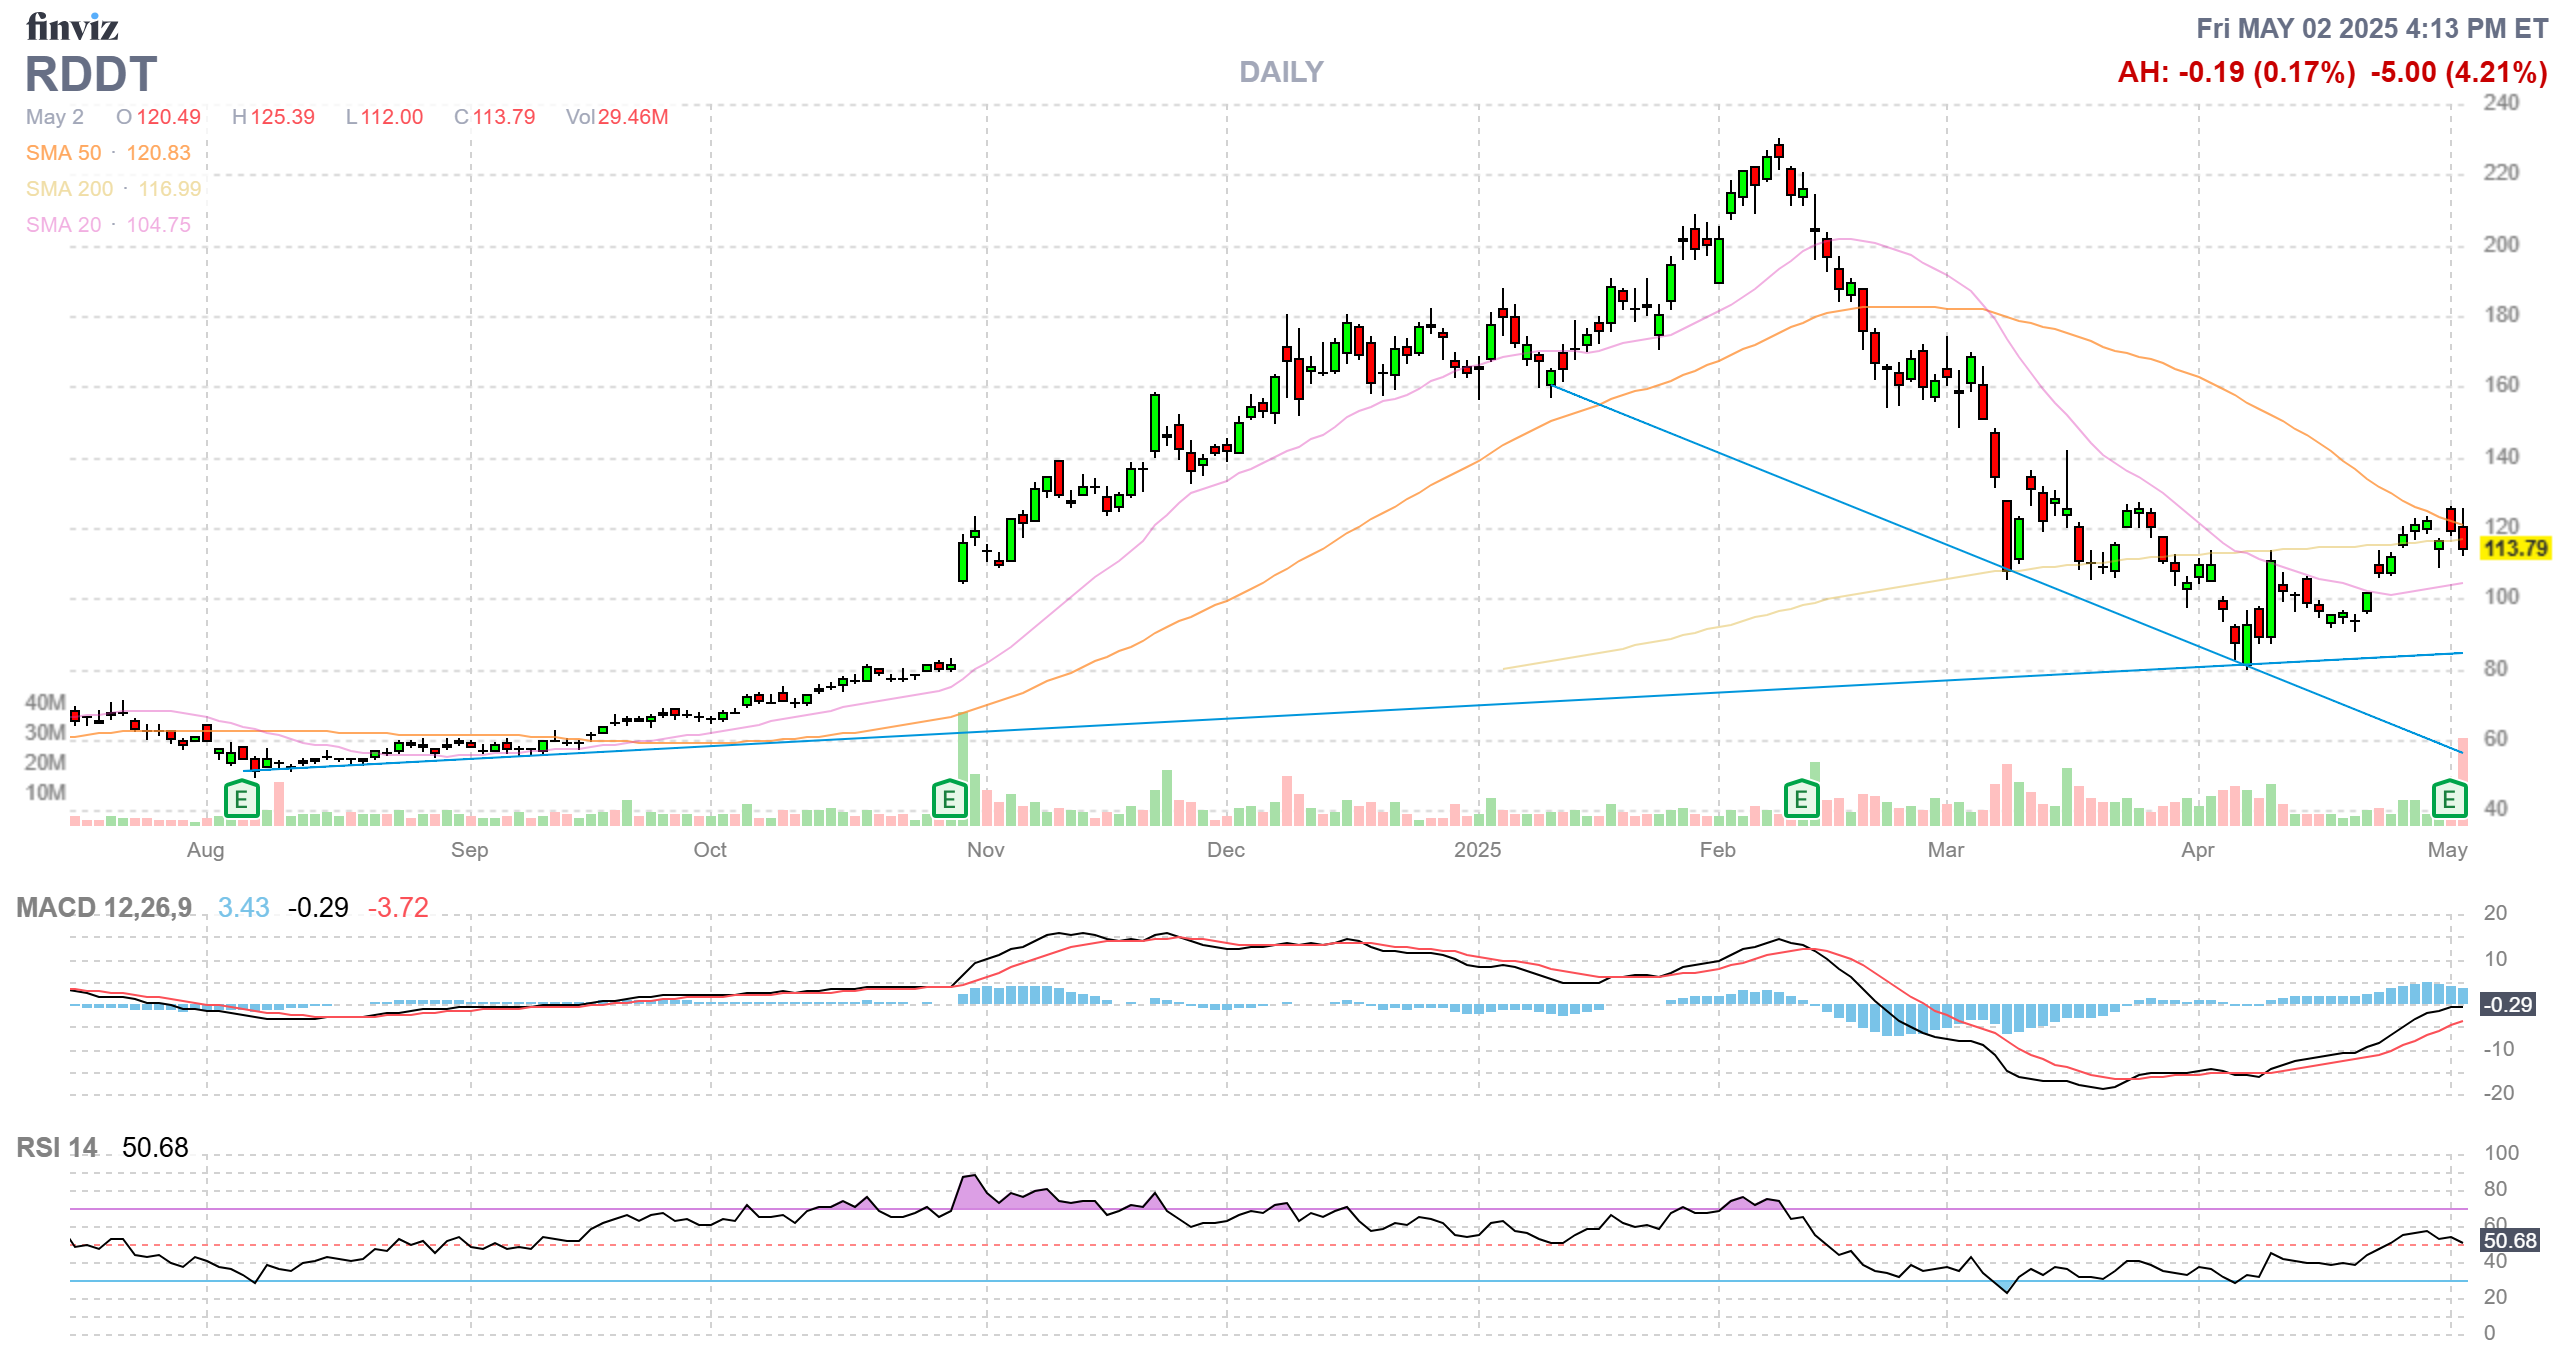
Task: Click the RSI 14 indicator title
Action: coord(57,1147)
